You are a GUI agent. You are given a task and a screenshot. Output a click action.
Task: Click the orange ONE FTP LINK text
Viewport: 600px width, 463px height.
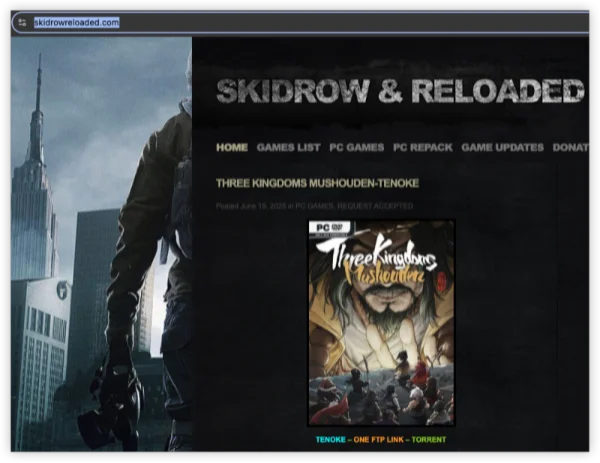(x=381, y=440)
